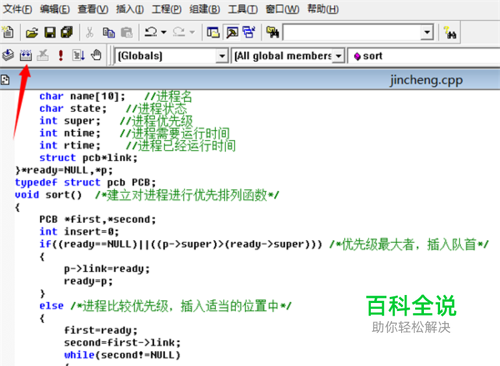Open the 工具(T) menu
The width and height of the screenshot is (500, 366).
(x=243, y=9)
